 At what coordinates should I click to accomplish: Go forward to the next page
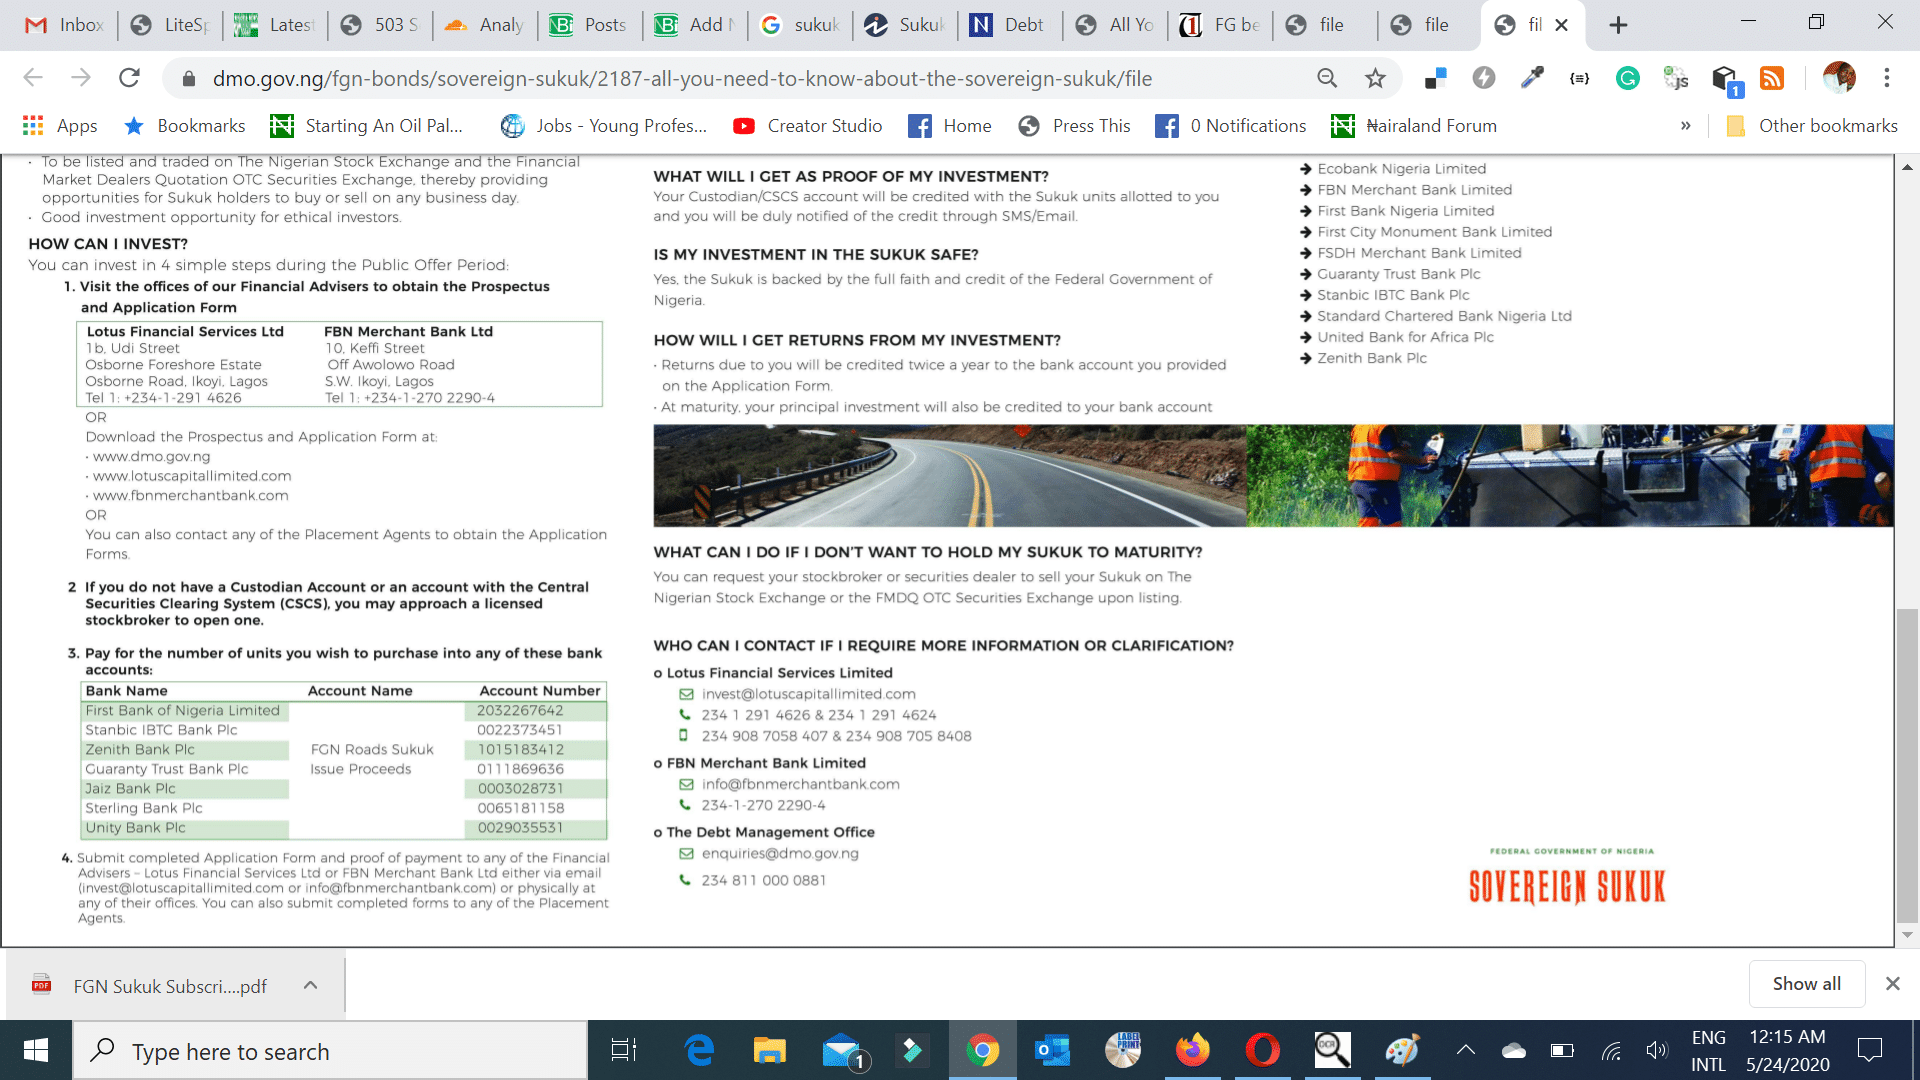(81, 78)
